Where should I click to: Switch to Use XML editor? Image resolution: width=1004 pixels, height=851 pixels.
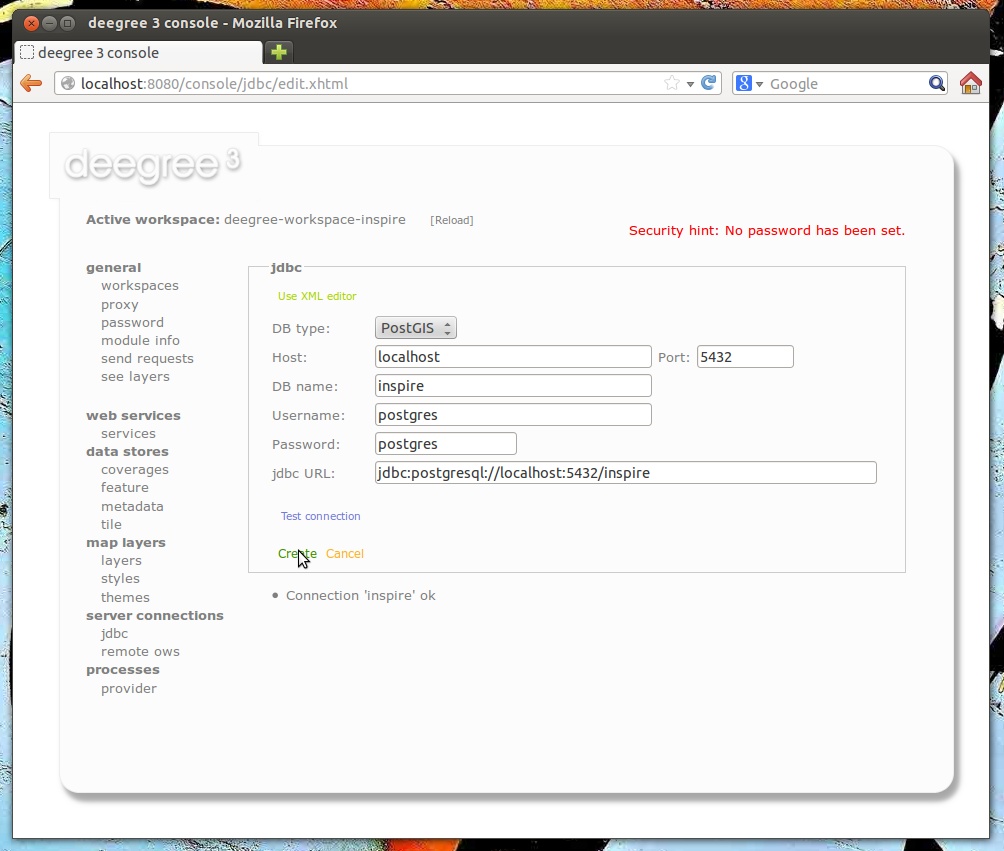pos(316,295)
